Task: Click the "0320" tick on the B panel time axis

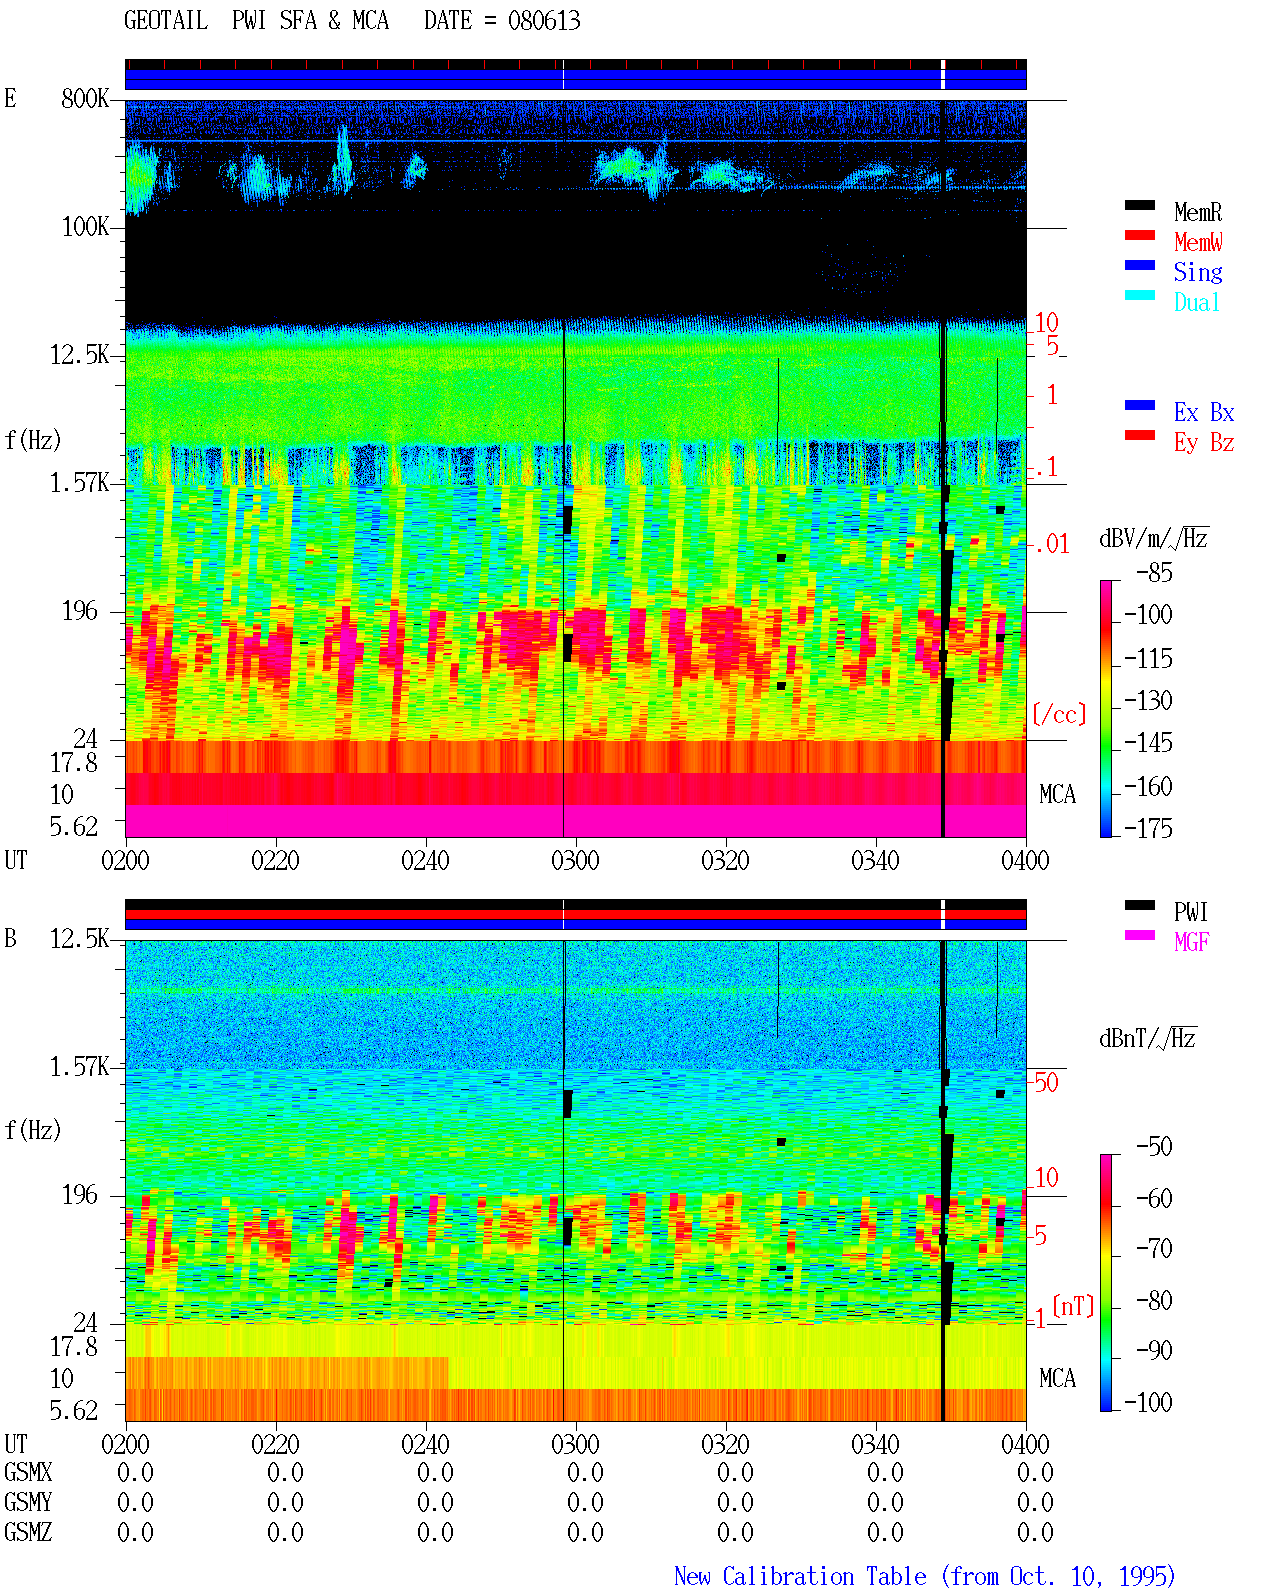Action: (x=725, y=1445)
